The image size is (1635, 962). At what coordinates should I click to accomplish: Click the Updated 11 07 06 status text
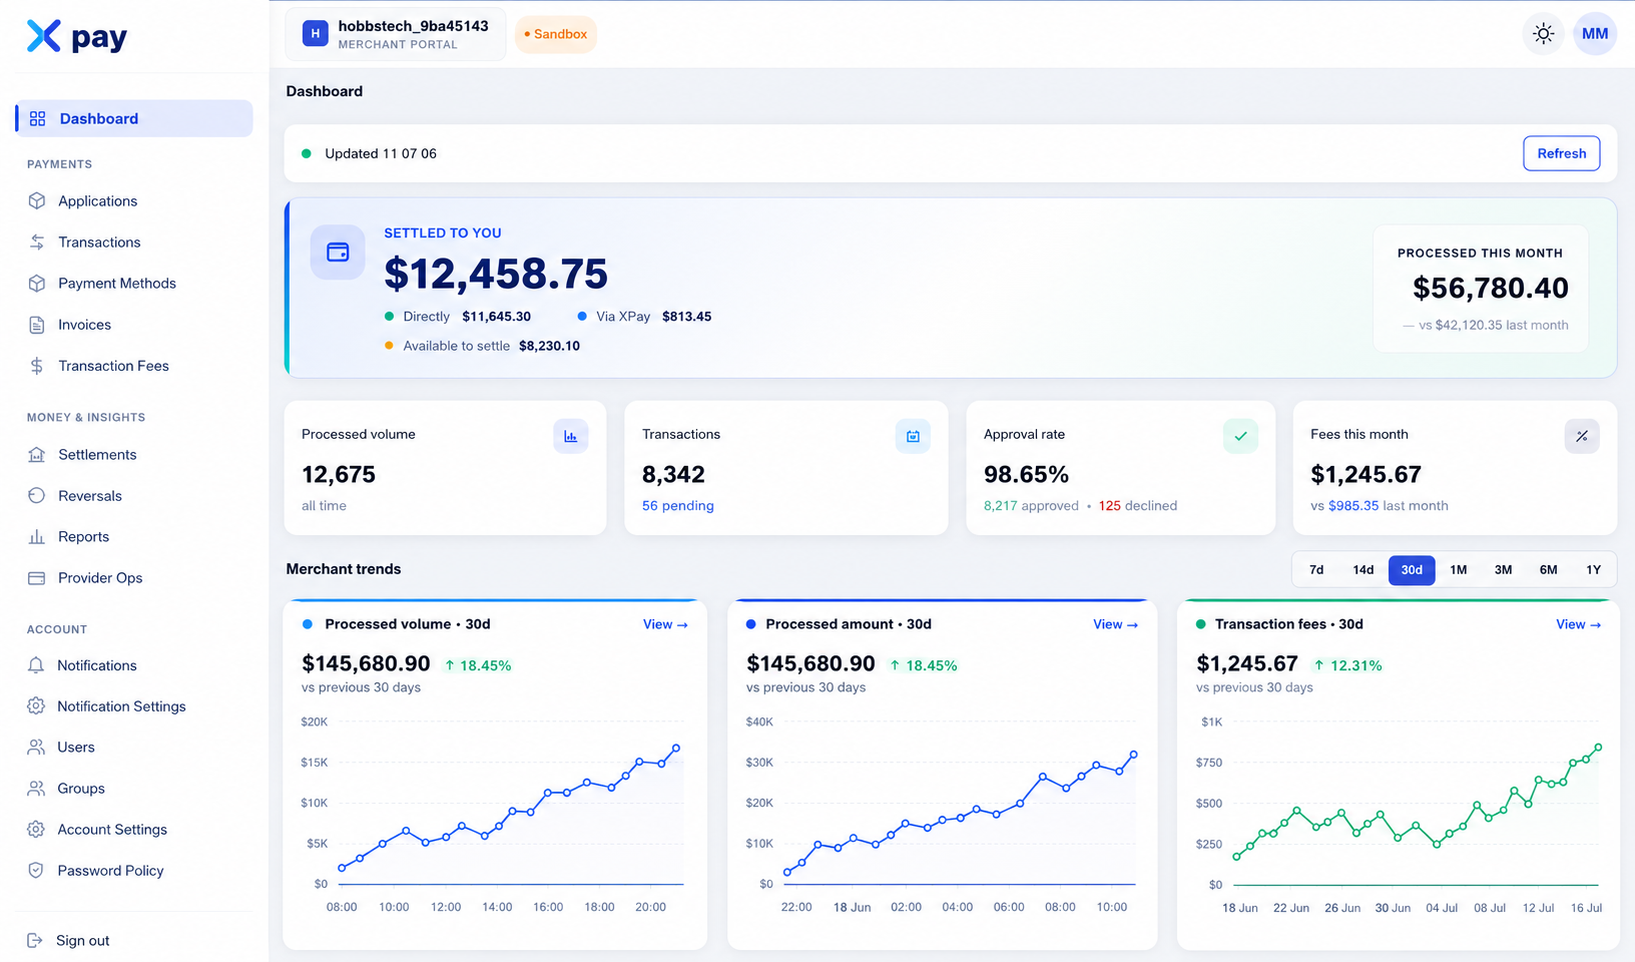[381, 154]
